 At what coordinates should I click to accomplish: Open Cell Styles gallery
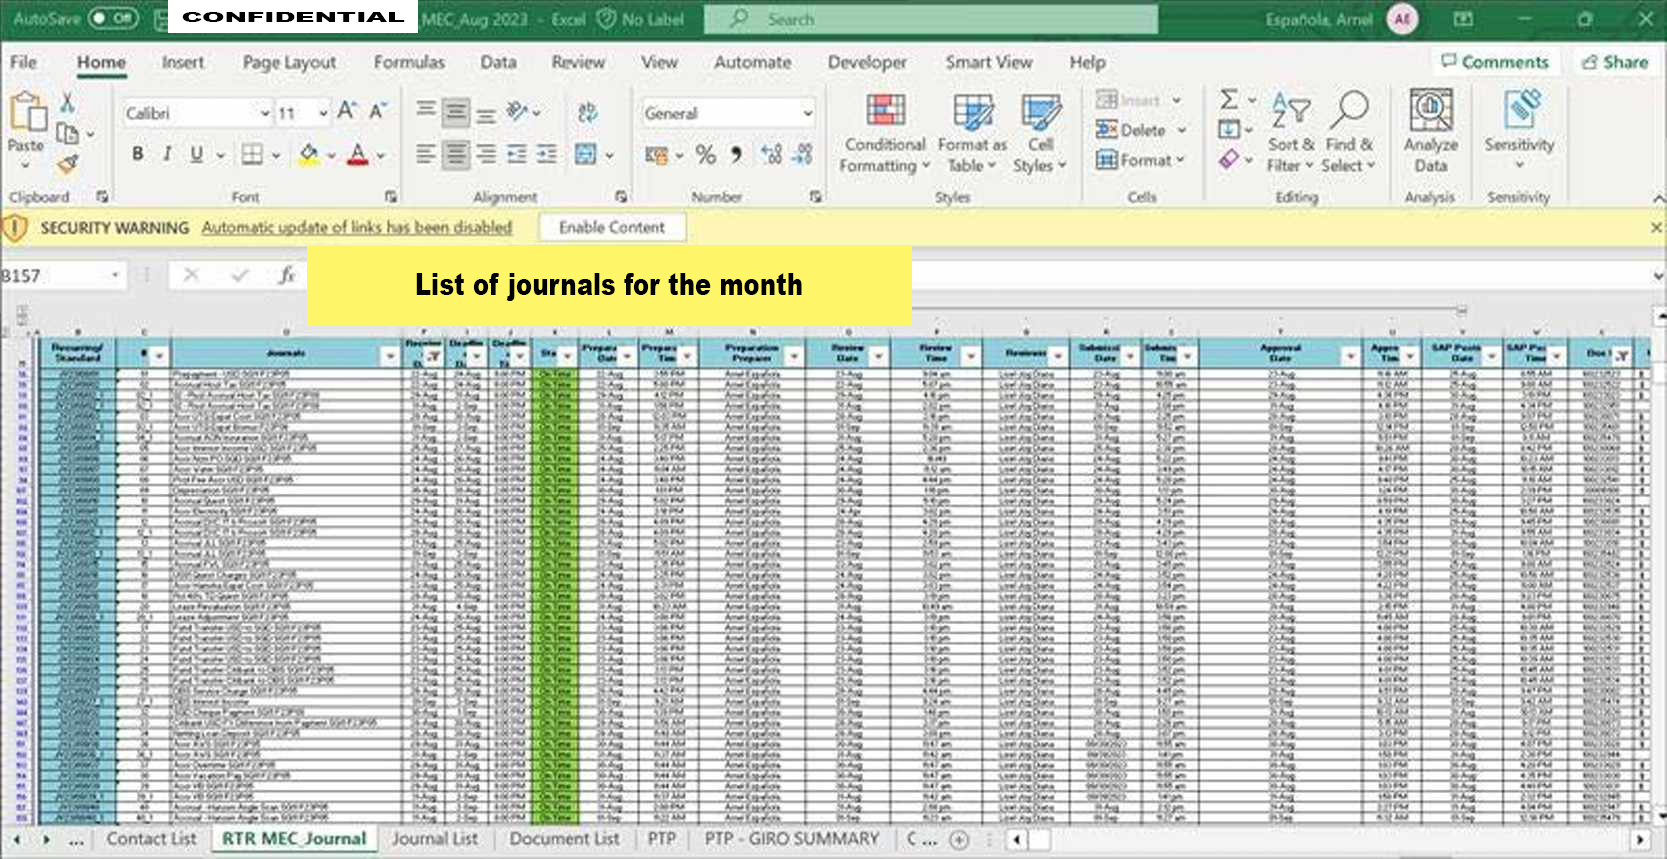[1040, 134]
